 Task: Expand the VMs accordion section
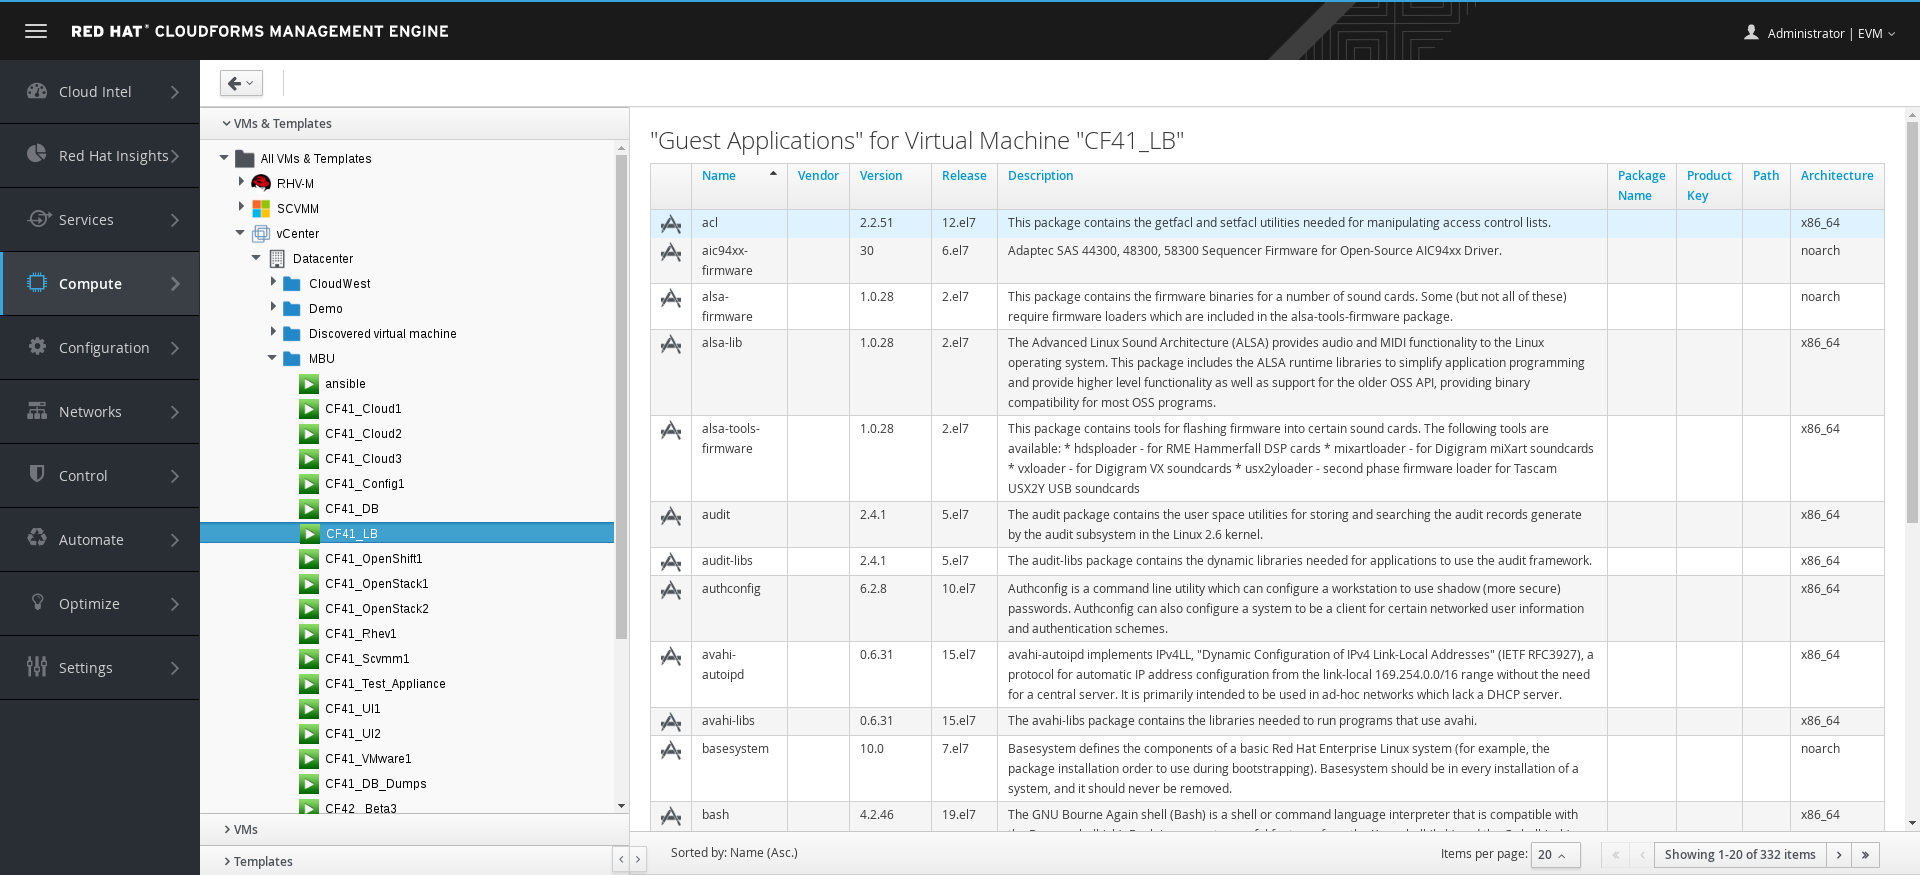(x=241, y=829)
